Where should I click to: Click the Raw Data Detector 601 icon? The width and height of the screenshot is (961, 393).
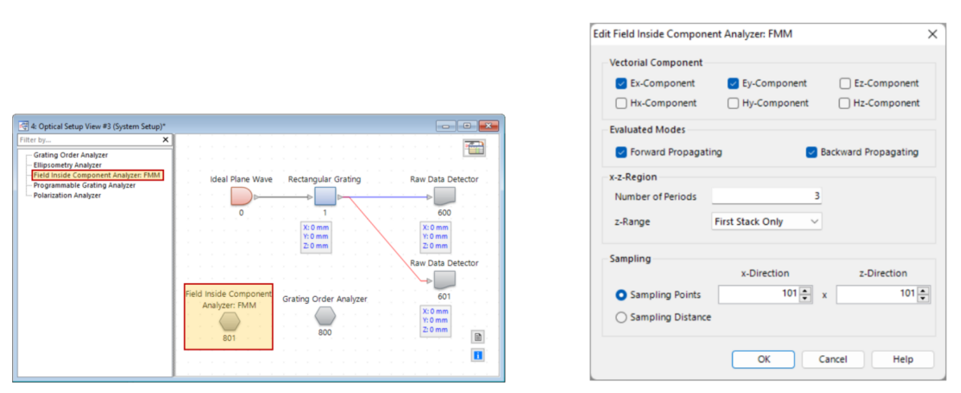coord(444,281)
